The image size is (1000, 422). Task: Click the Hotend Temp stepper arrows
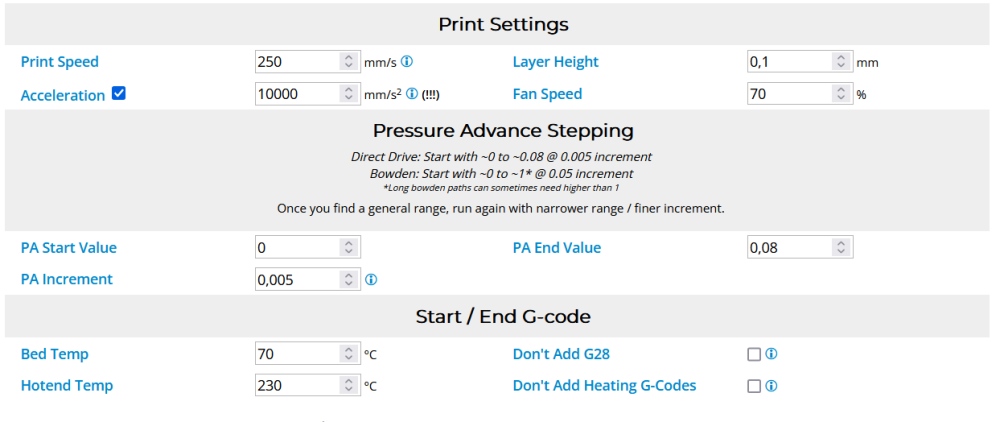pyautogui.click(x=348, y=386)
